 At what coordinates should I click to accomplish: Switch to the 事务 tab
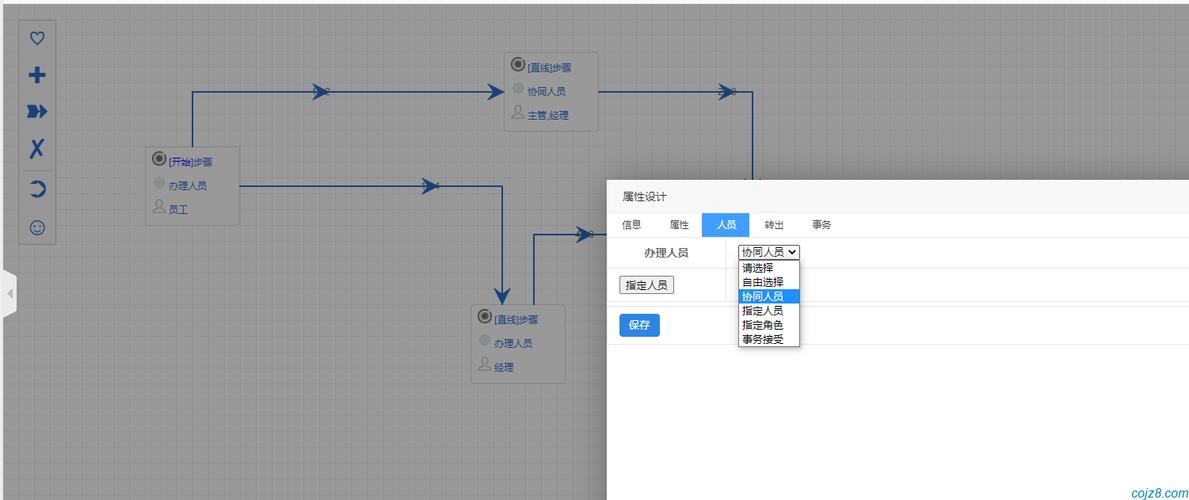click(x=821, y=225)
